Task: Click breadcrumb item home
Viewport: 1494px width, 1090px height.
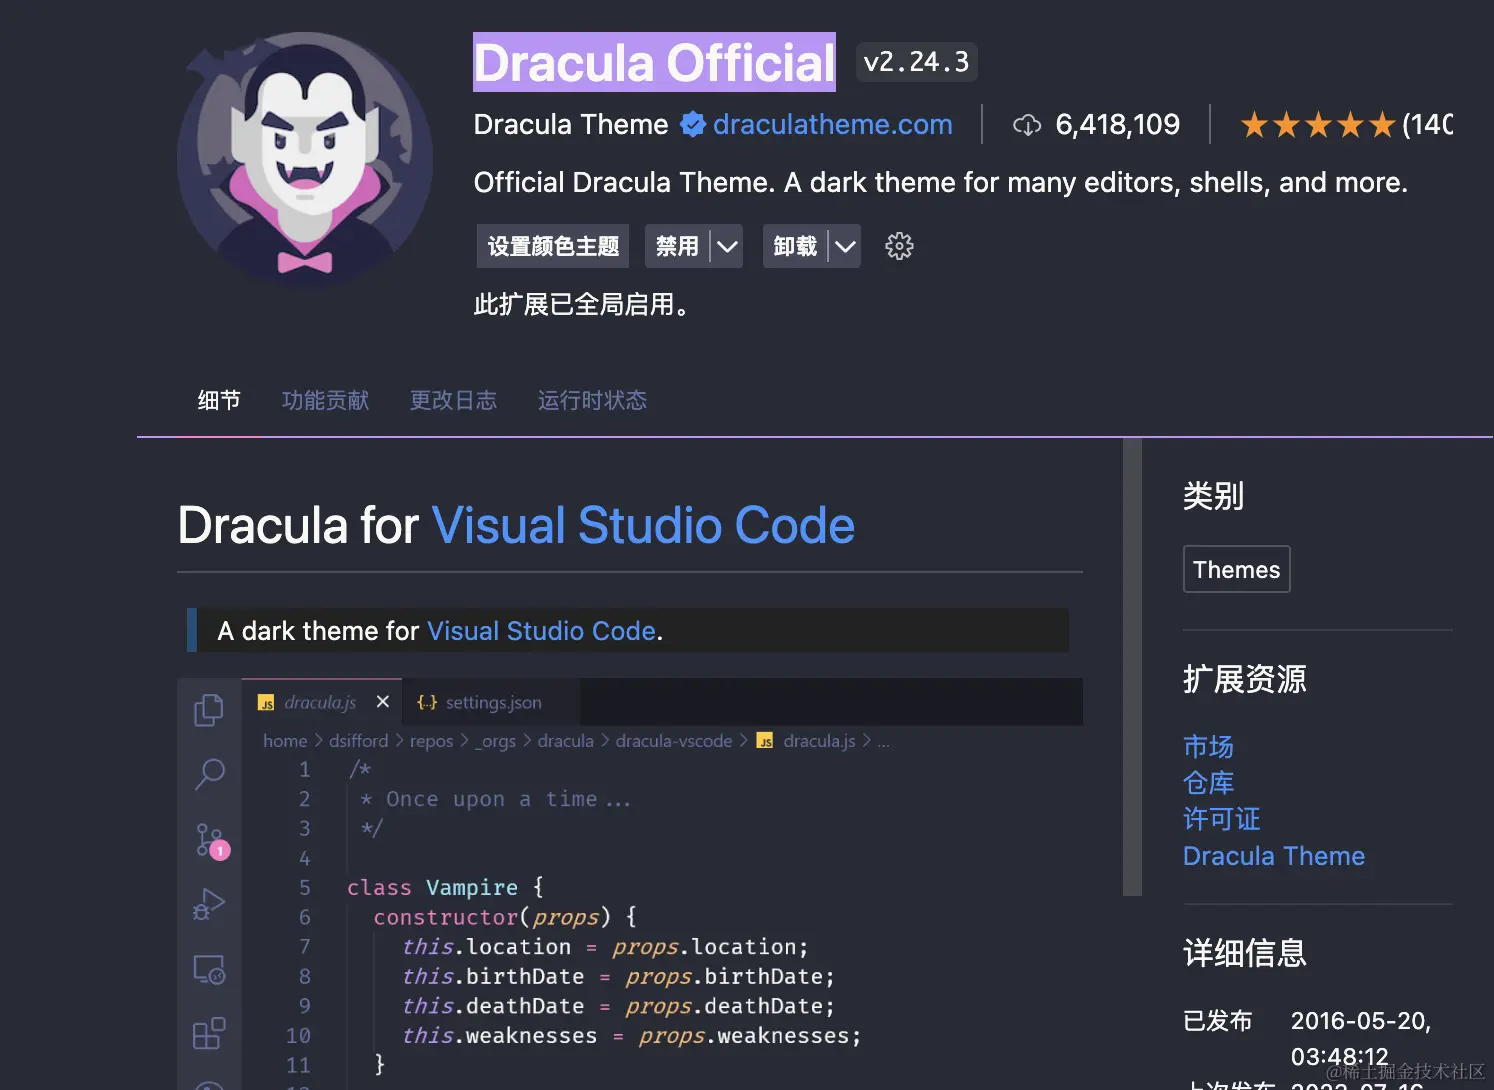Action: pos(285,741)
